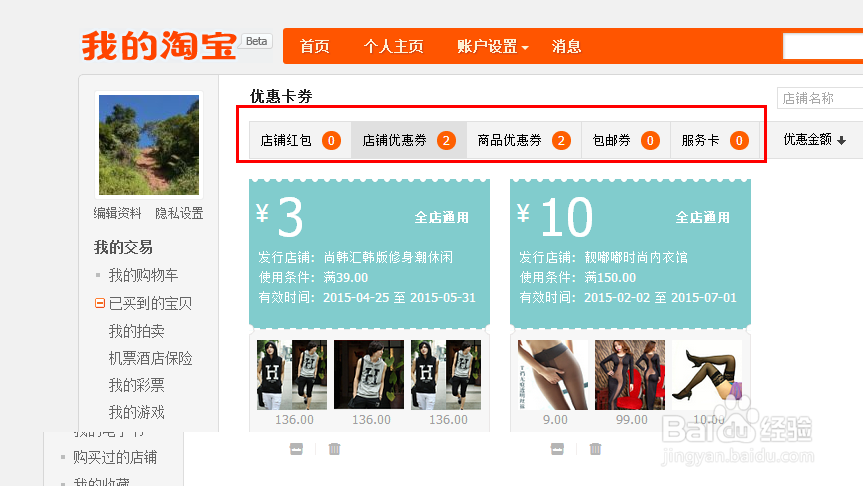The image size is (863, 486).
Task: Open third 136.00 product thumbnail
Action: point(446,375)
